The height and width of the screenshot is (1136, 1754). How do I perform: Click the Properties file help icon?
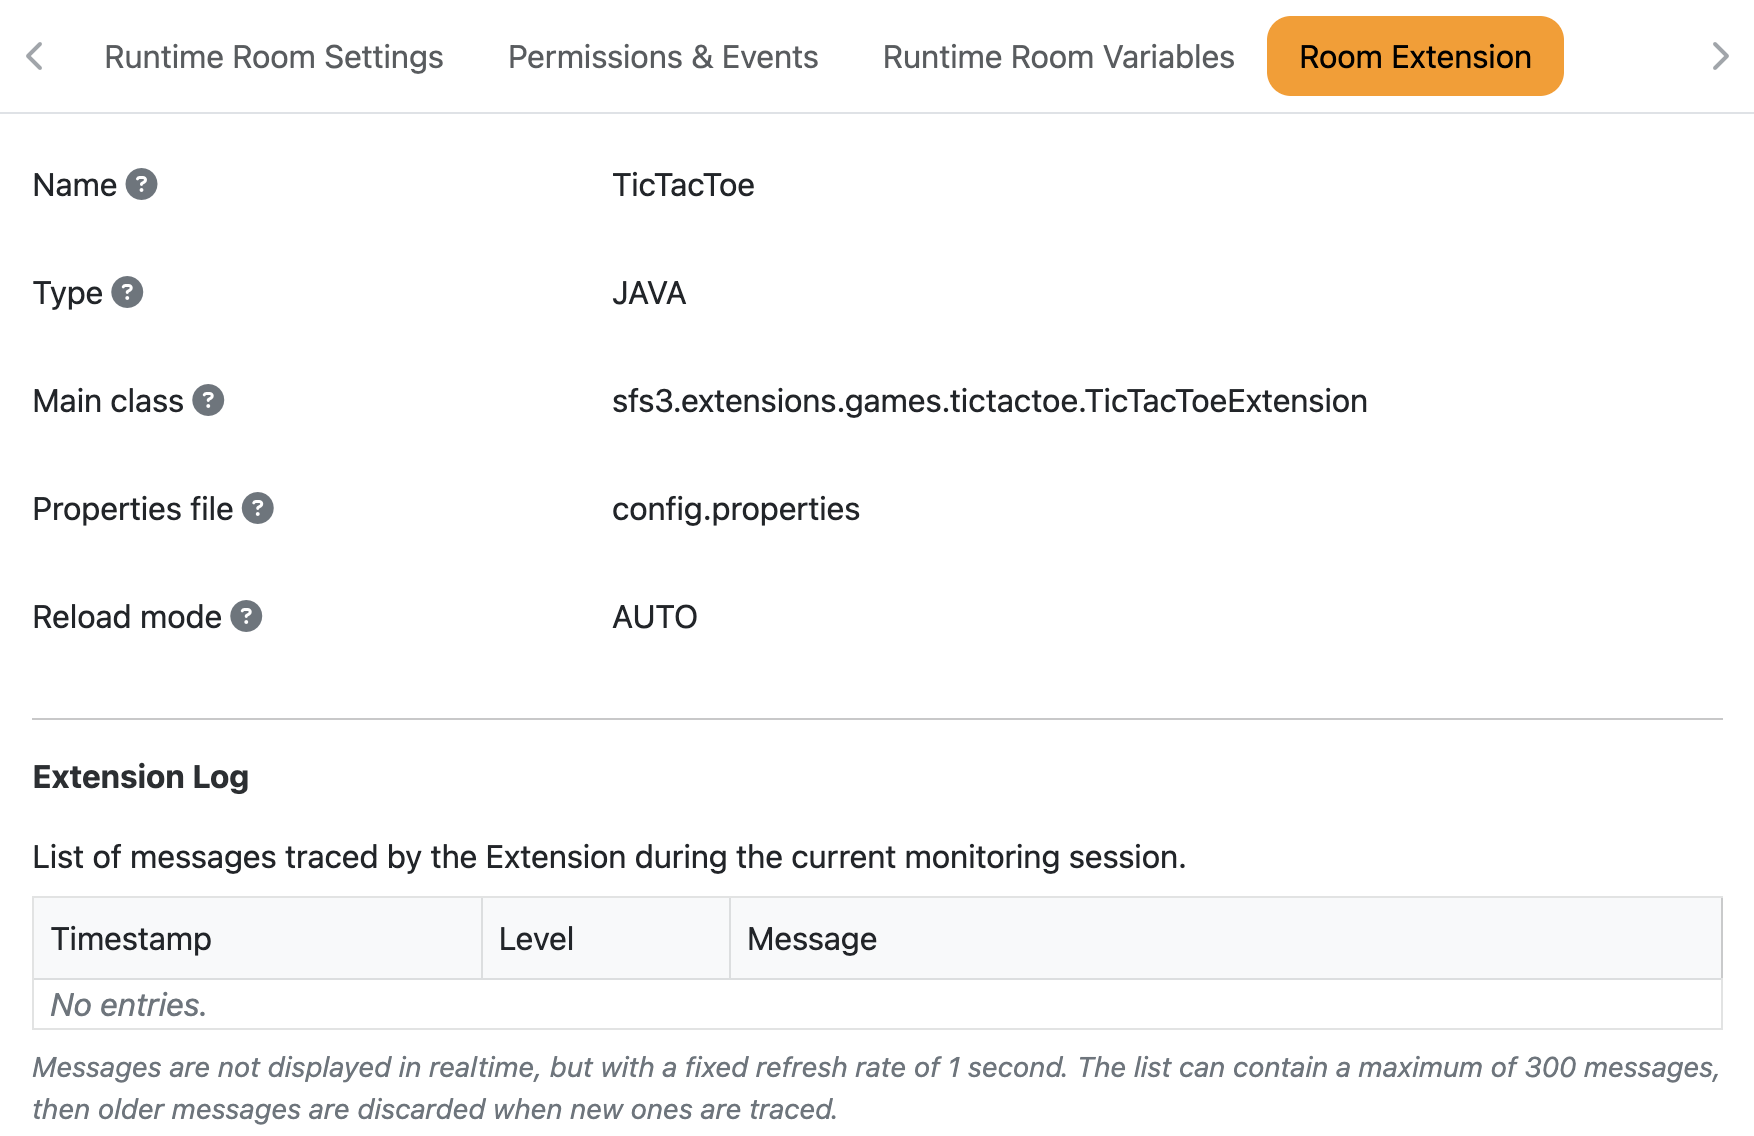click(x=258, y=508)
